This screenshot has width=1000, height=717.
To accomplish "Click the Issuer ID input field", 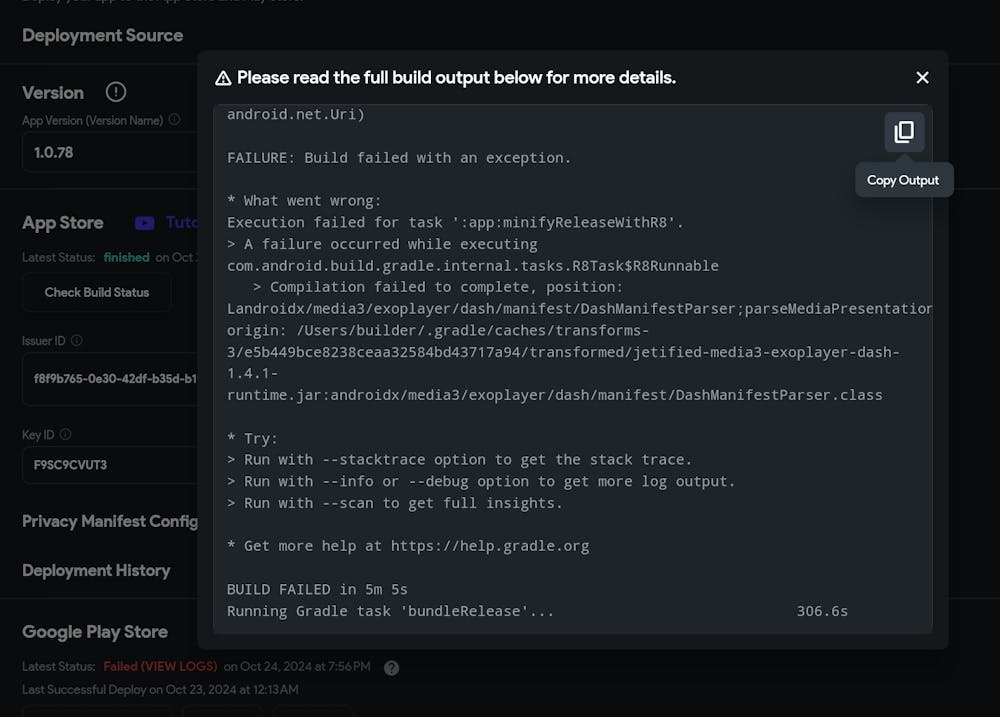I will [x=110, y=379].
